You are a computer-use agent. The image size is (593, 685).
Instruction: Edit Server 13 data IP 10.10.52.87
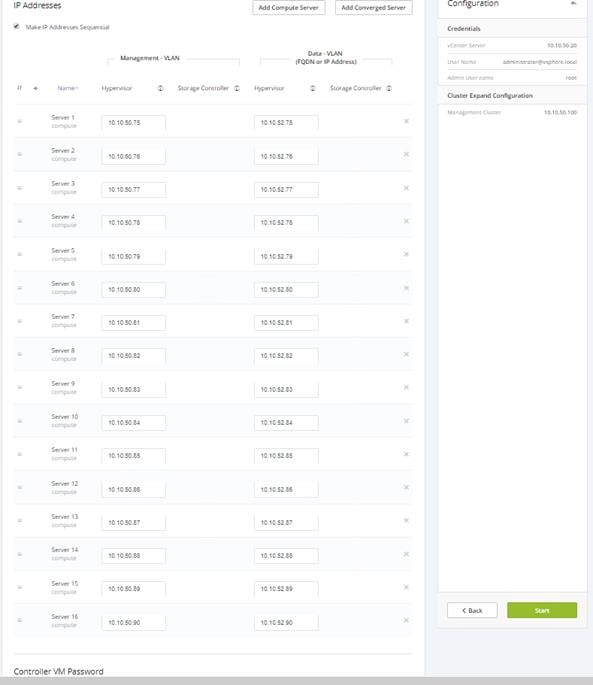286,523
